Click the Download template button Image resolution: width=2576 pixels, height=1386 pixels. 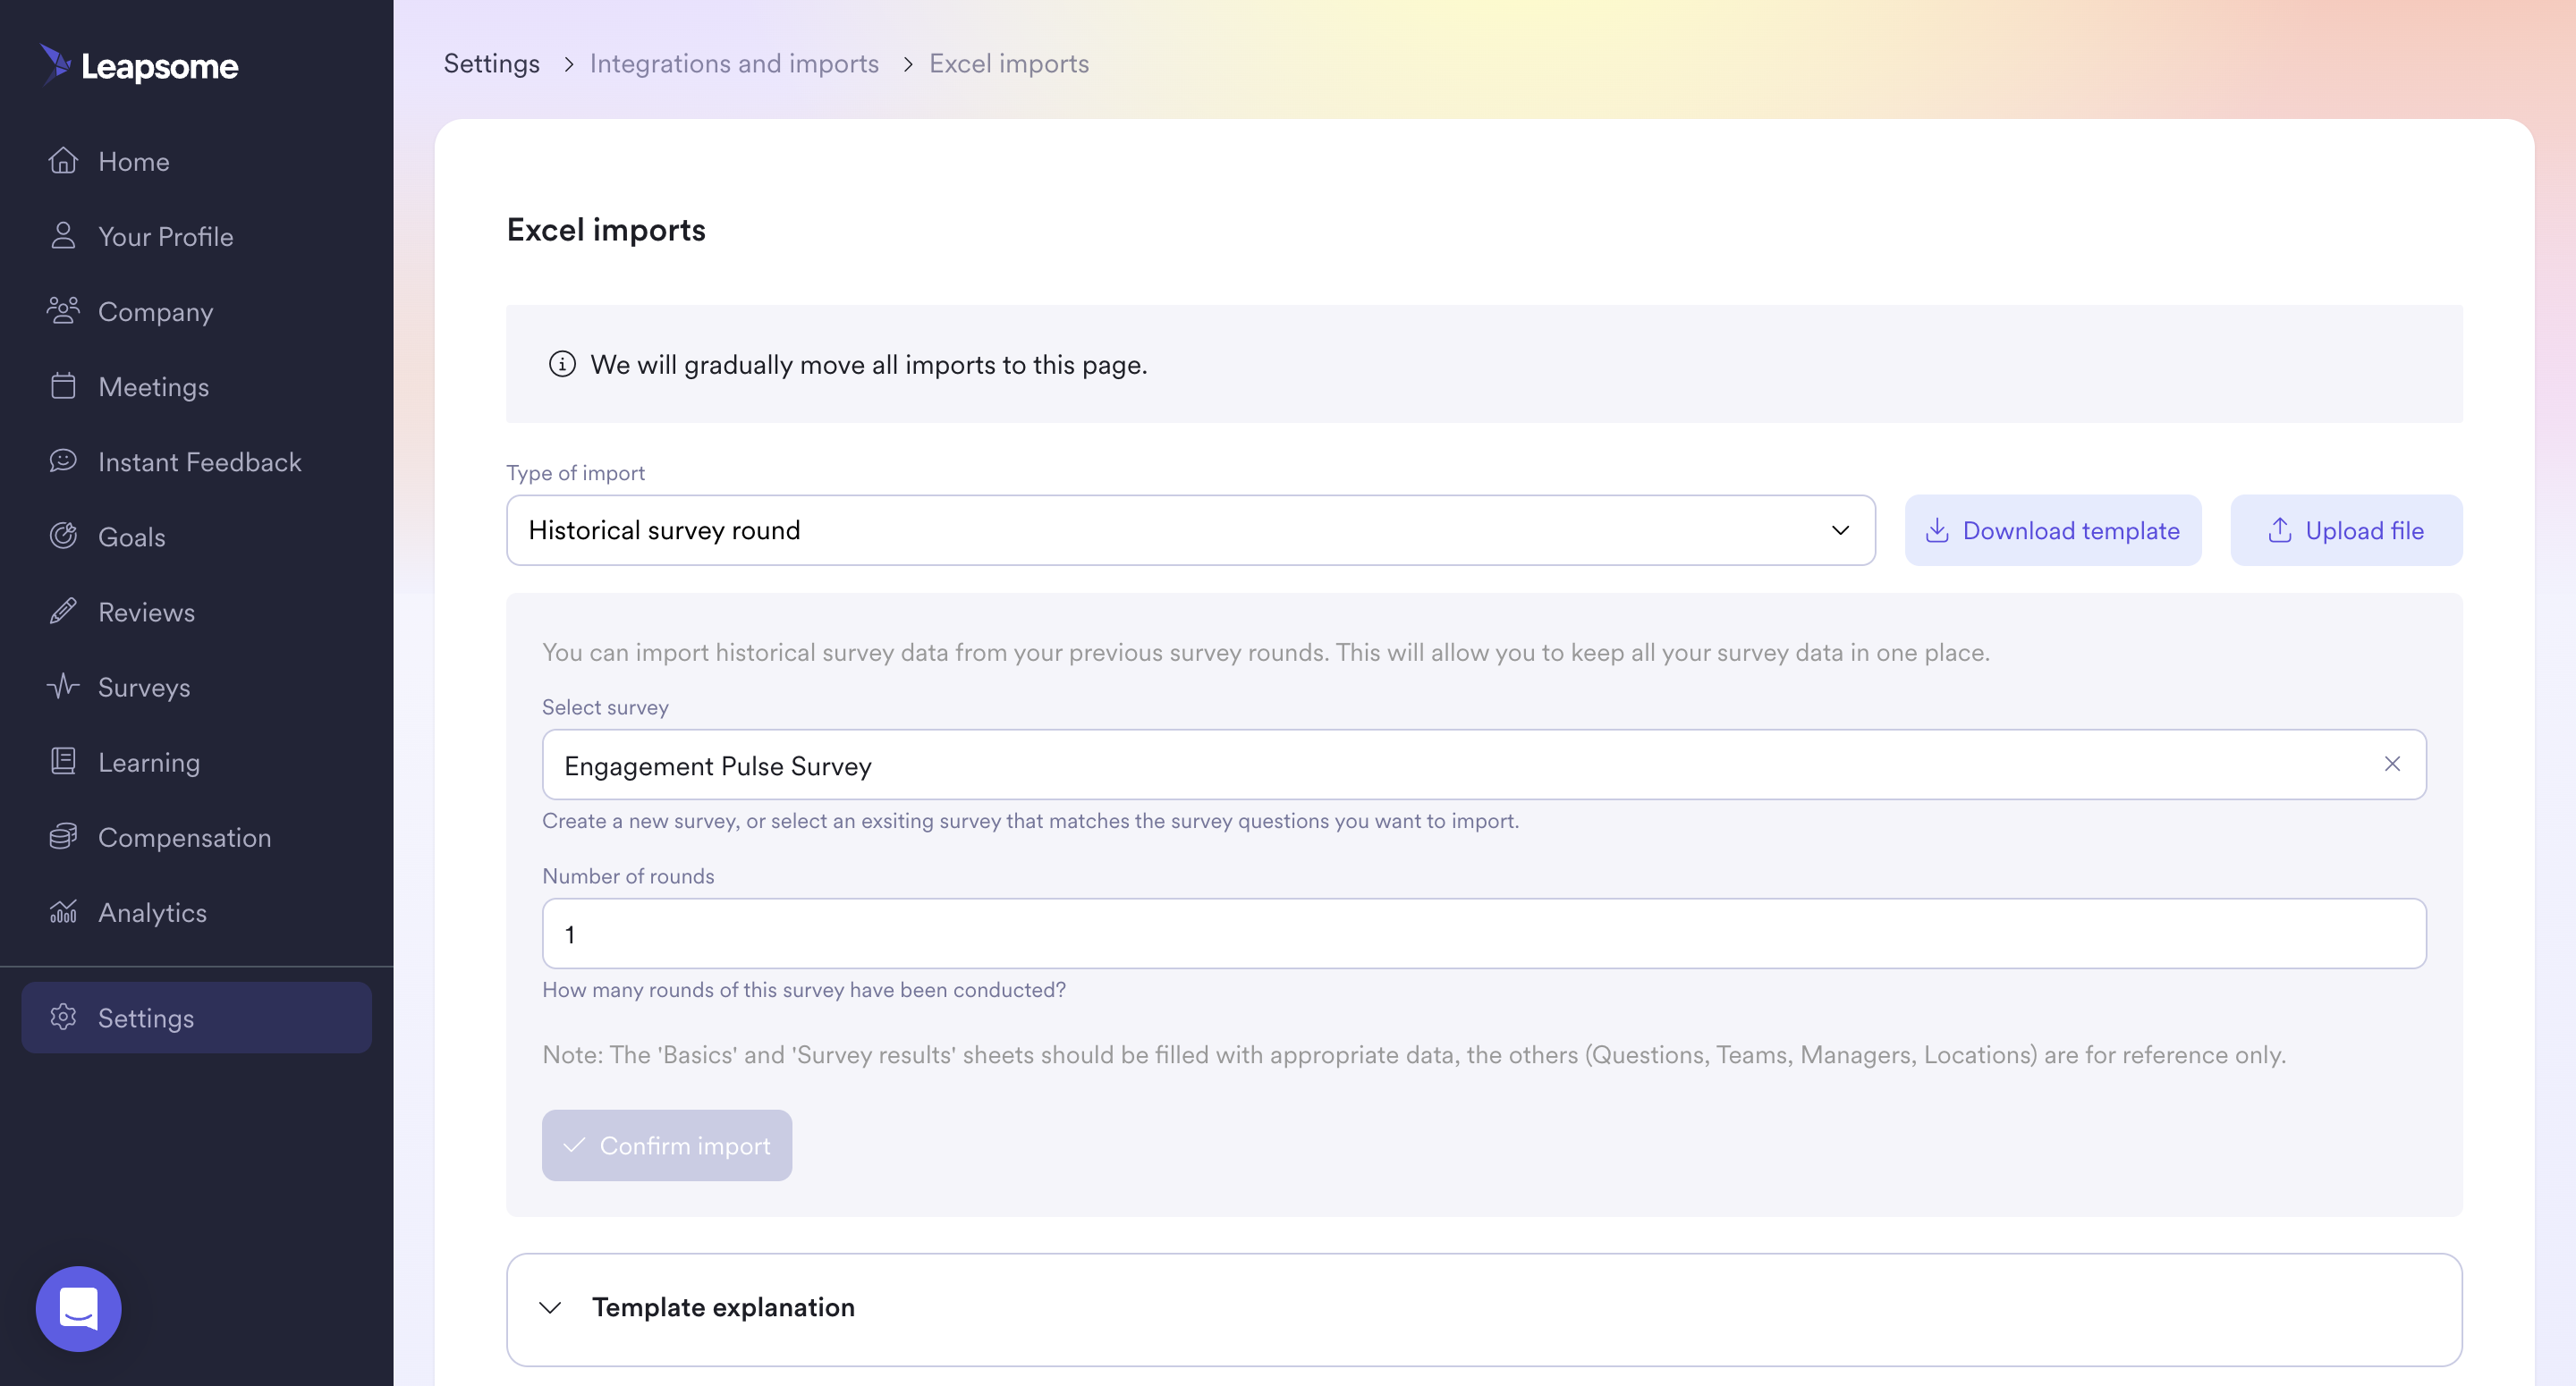click(2053, 530)
